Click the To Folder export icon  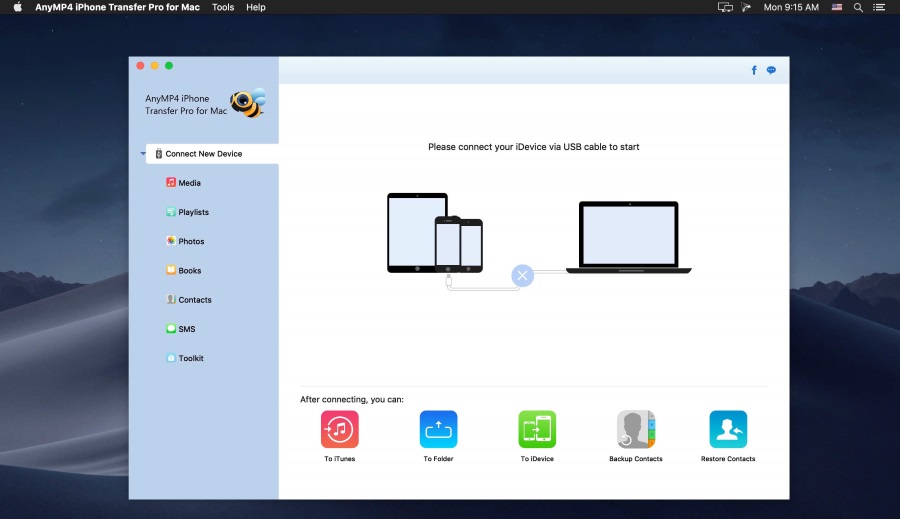(x=438, y=429)
